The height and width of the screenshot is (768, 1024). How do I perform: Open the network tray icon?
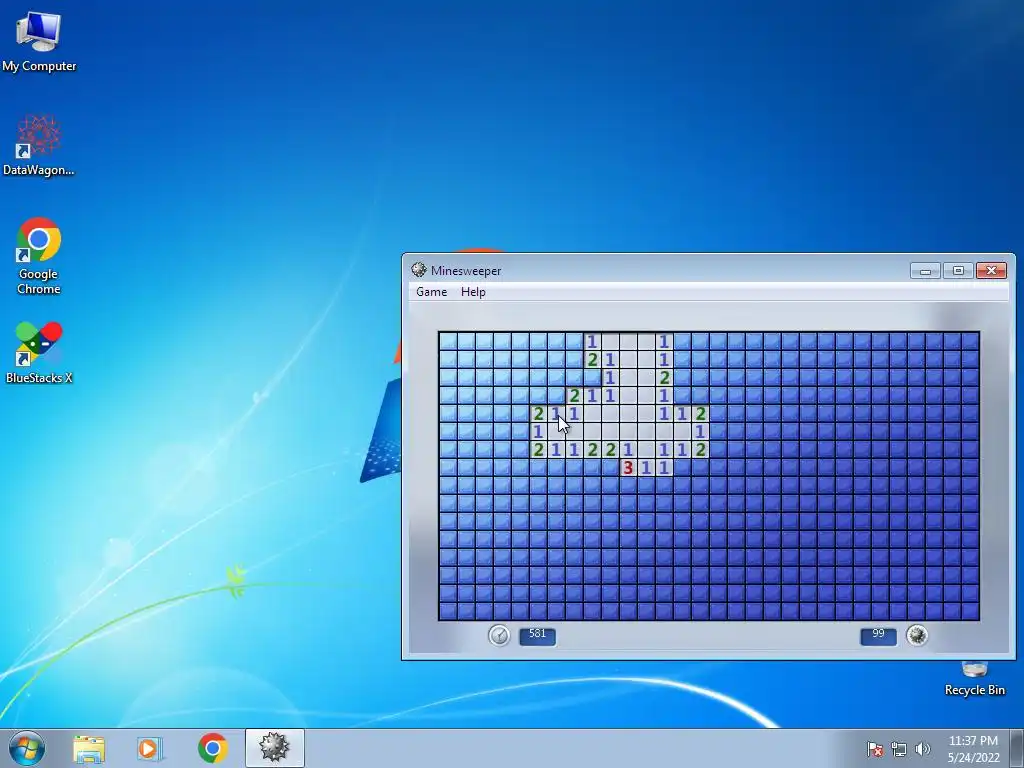point(899,749)
